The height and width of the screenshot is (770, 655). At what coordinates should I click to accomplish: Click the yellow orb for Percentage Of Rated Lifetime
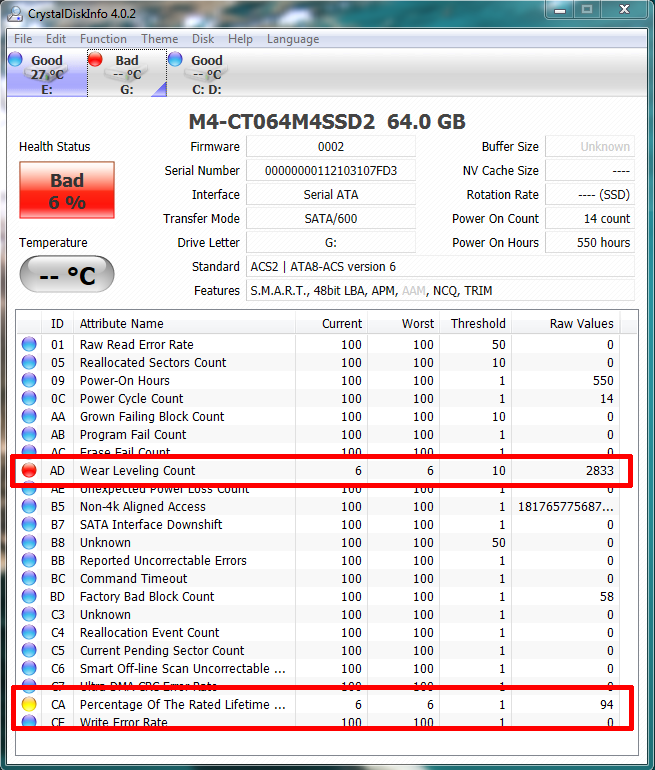(x=29, y=705)
